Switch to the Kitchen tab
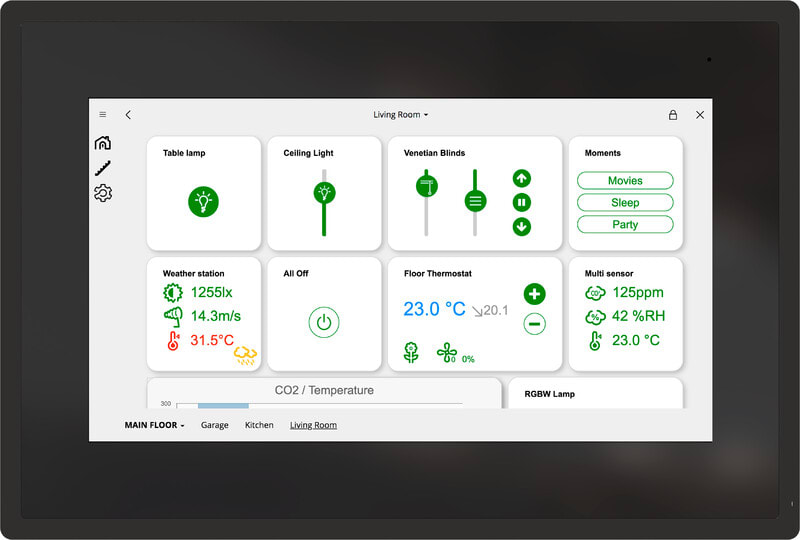This screenshot has width=800, height=540. (x=259, y=425)
